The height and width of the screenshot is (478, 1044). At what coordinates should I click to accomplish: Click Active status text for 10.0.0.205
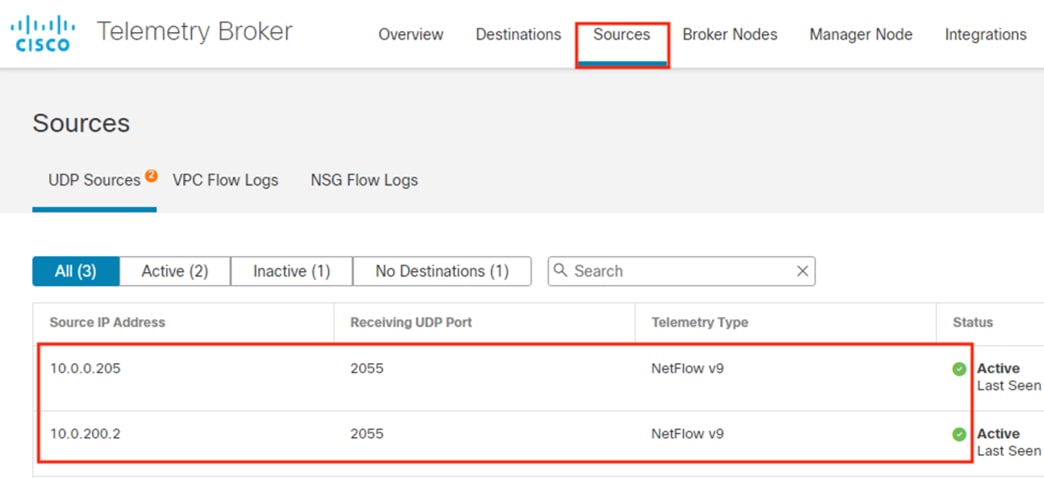[x=998, y=368]
